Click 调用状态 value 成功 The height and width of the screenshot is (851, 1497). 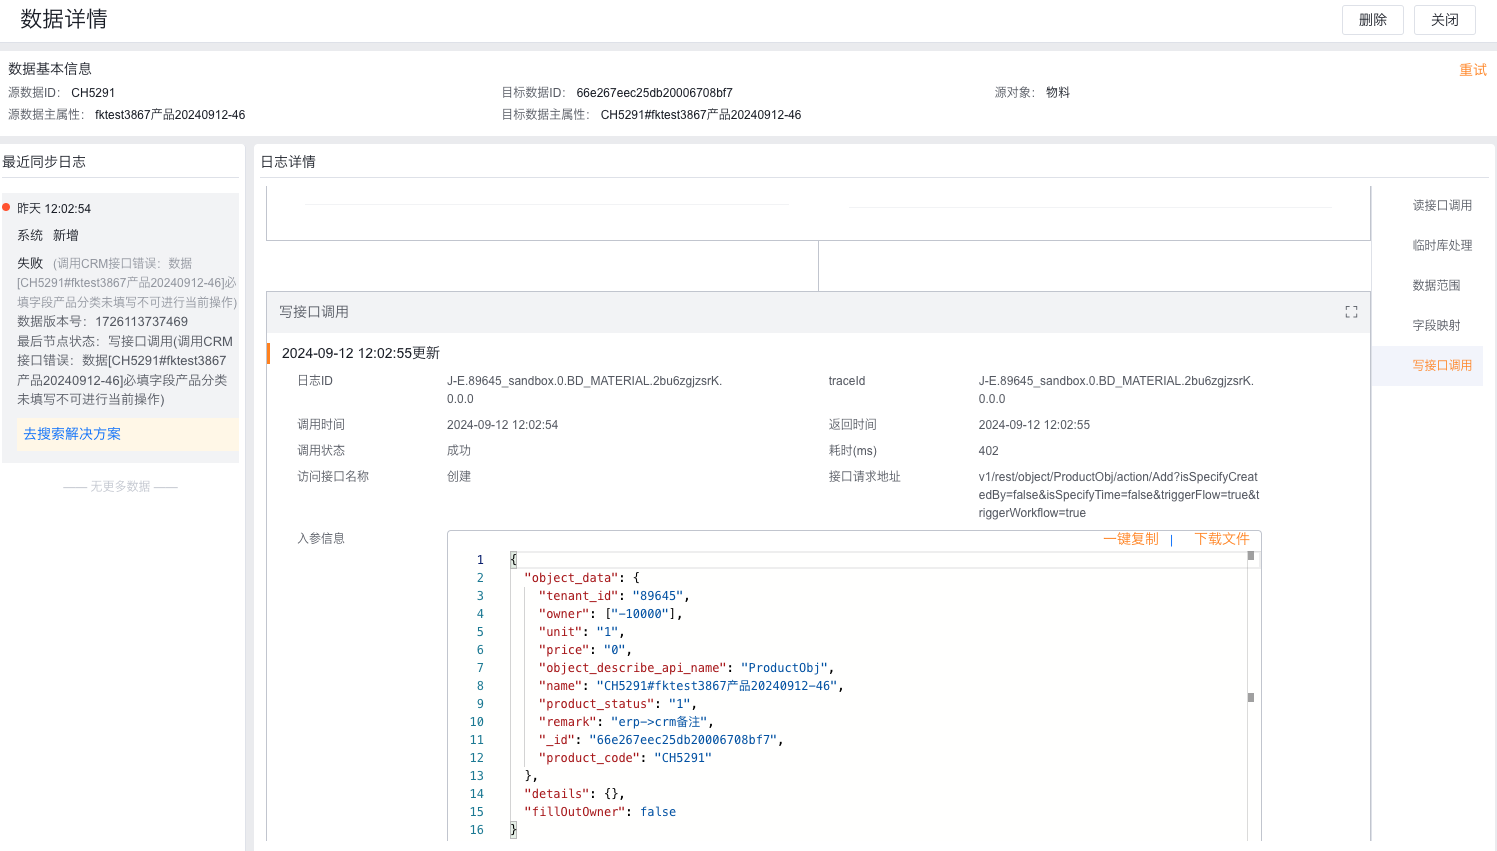[x=459, y=451]
